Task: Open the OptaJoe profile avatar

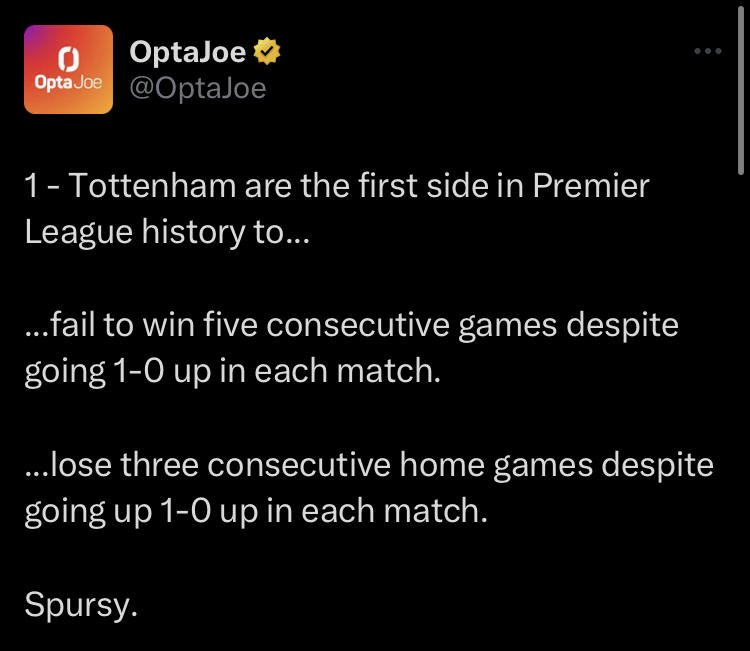Action: (x=68, y=69)
